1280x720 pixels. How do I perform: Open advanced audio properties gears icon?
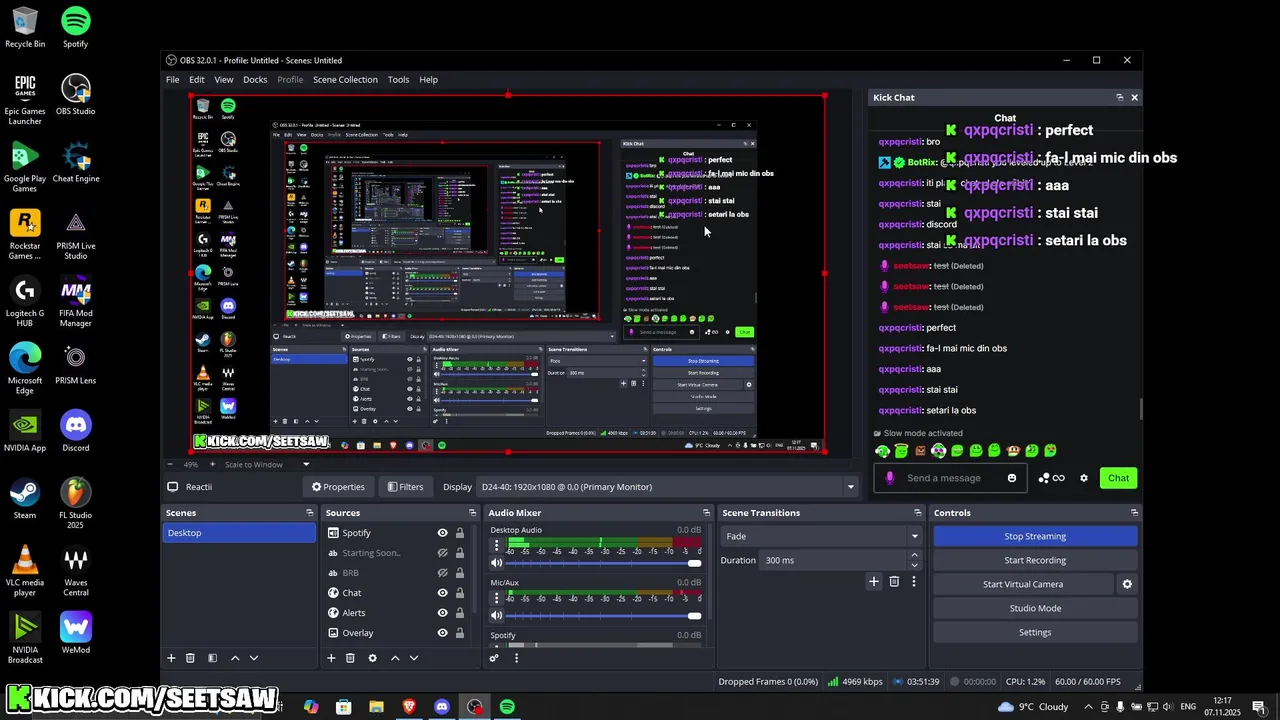pyautogui.click(x=494, y=658)
